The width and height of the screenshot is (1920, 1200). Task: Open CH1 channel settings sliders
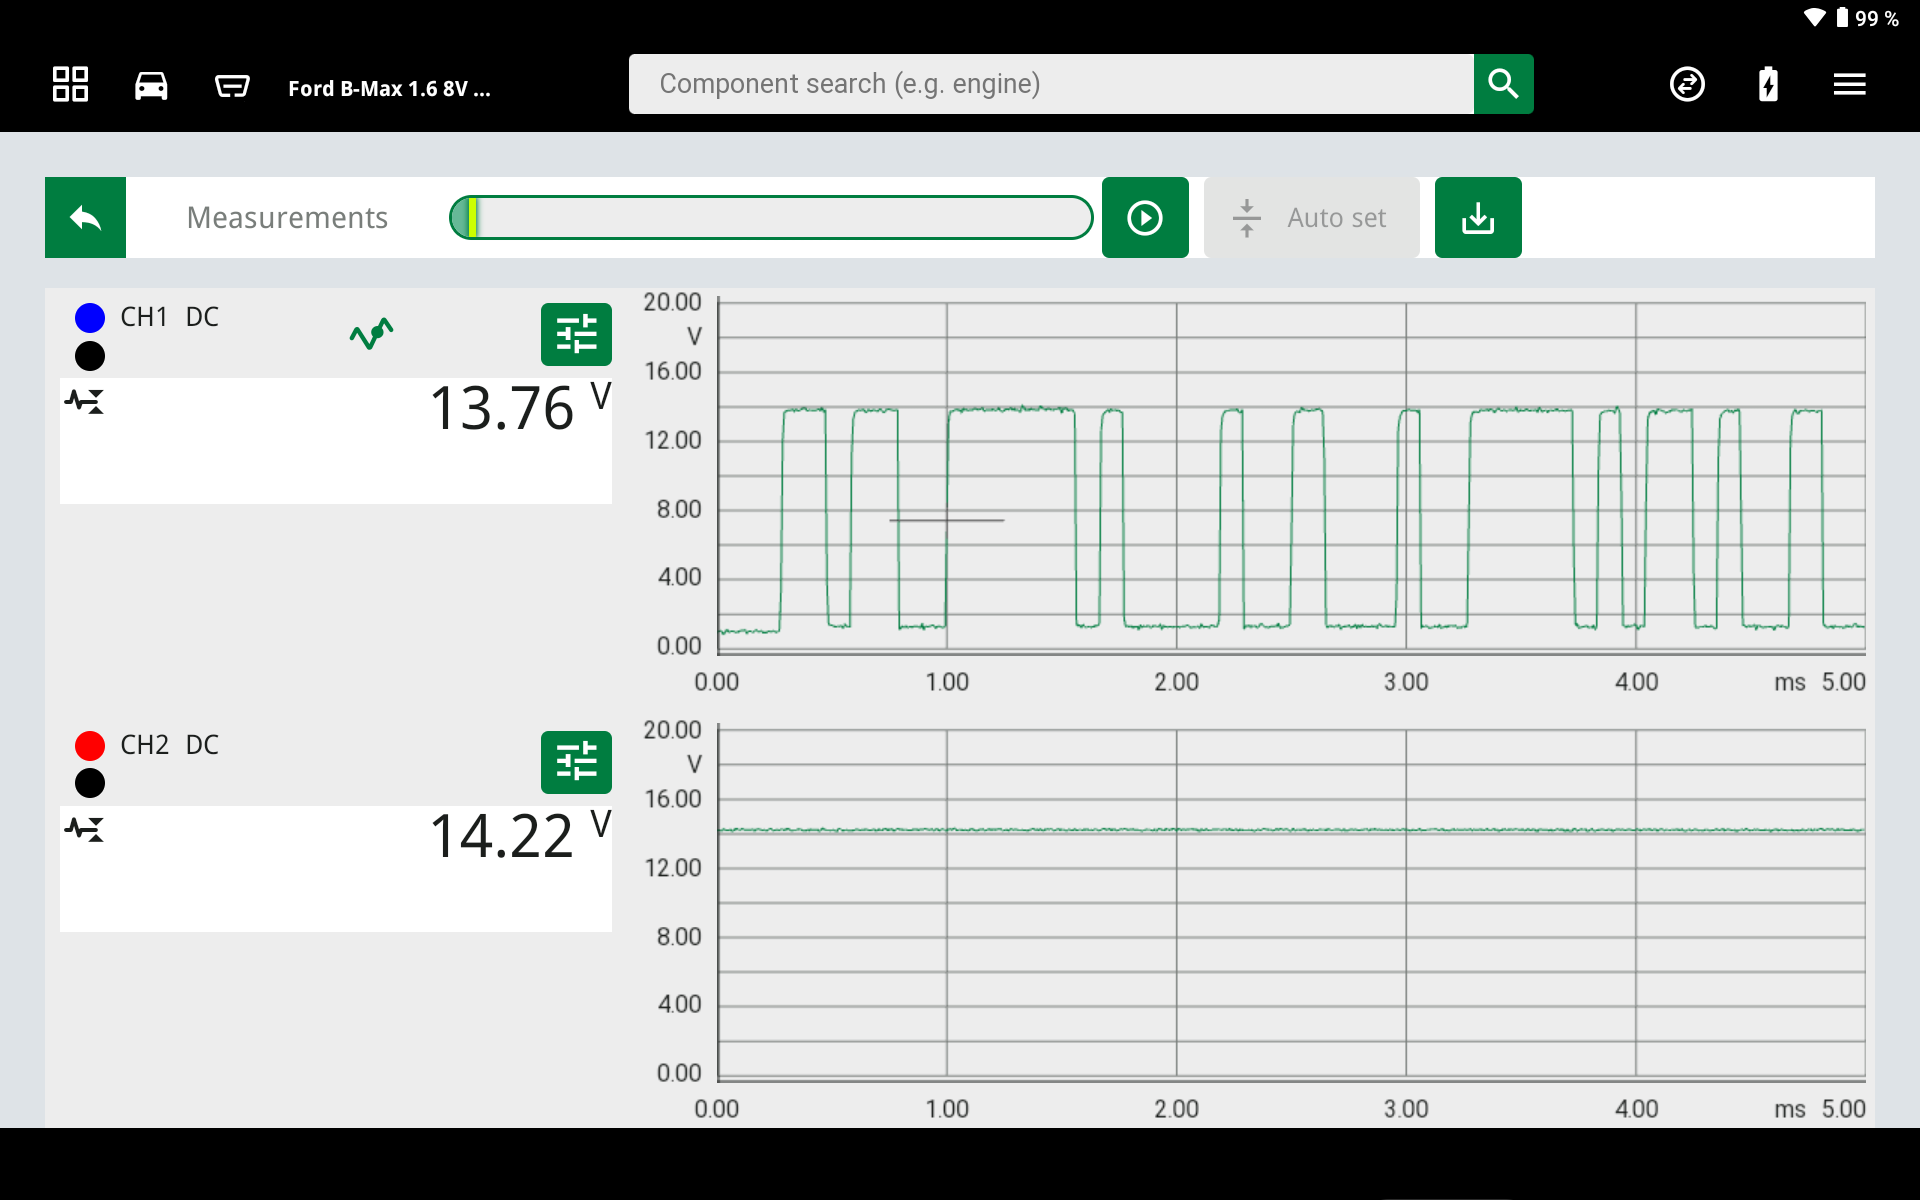(x=576, y=334)
